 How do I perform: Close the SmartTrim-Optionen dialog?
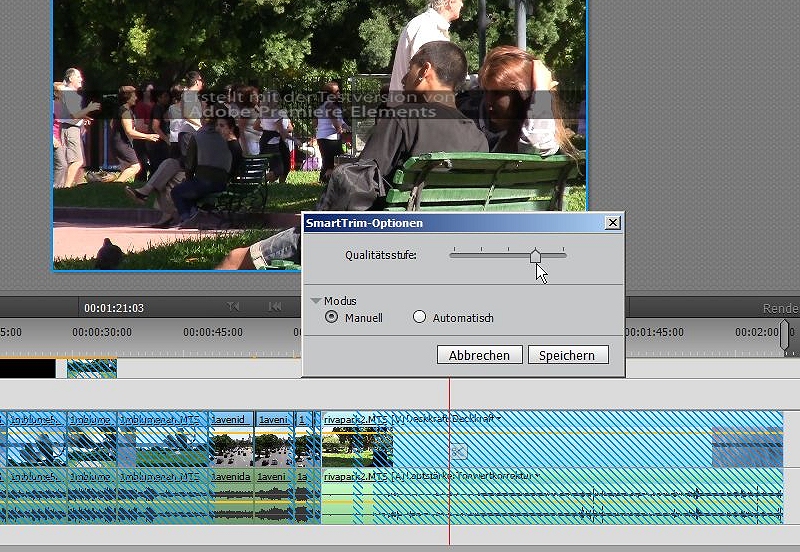click(x=613, y=222)
